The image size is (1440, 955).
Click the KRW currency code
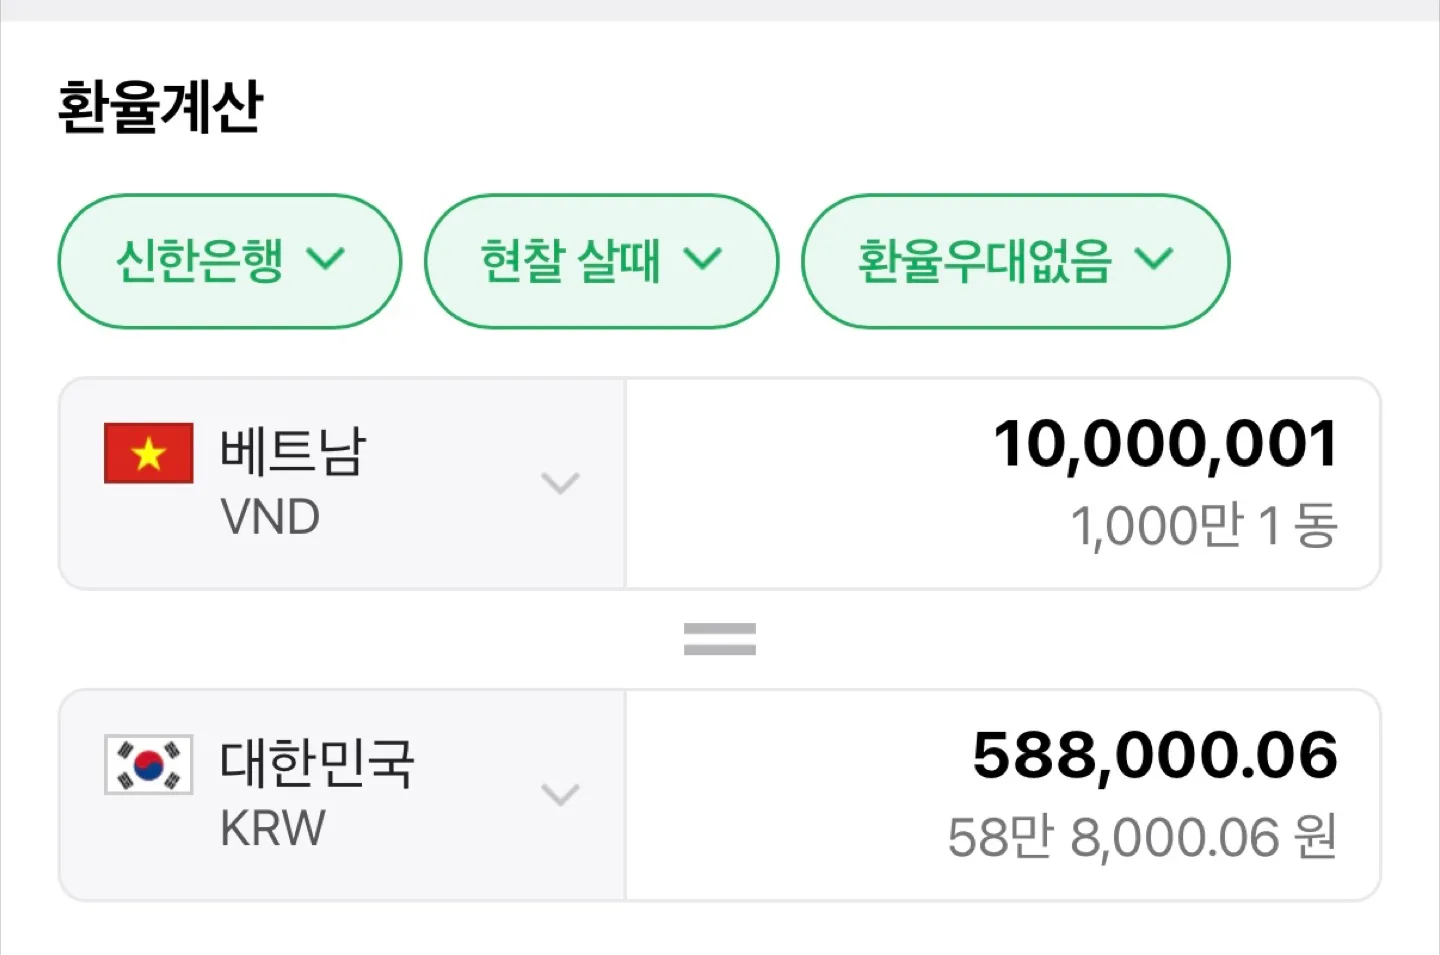coord(273,829)
